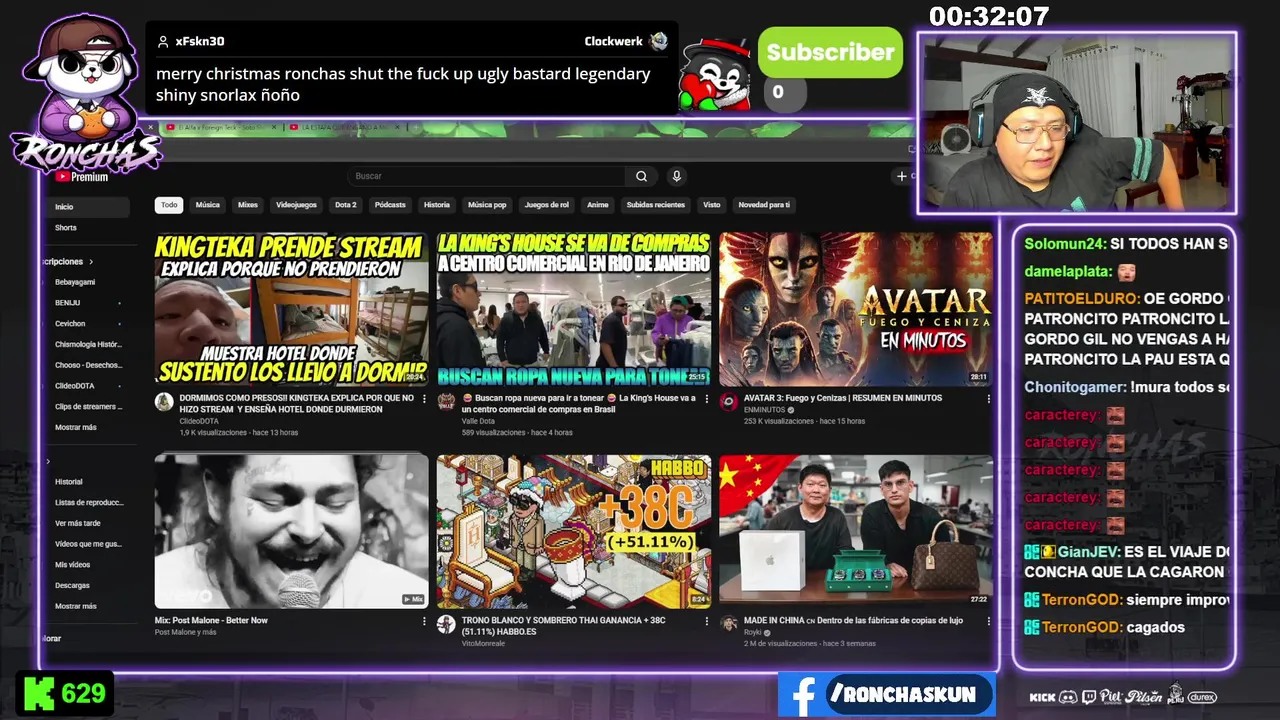This screenshot has width=1280, height=720.
Task: Click Mostrar más under Descargas
Action: point(76,606)
